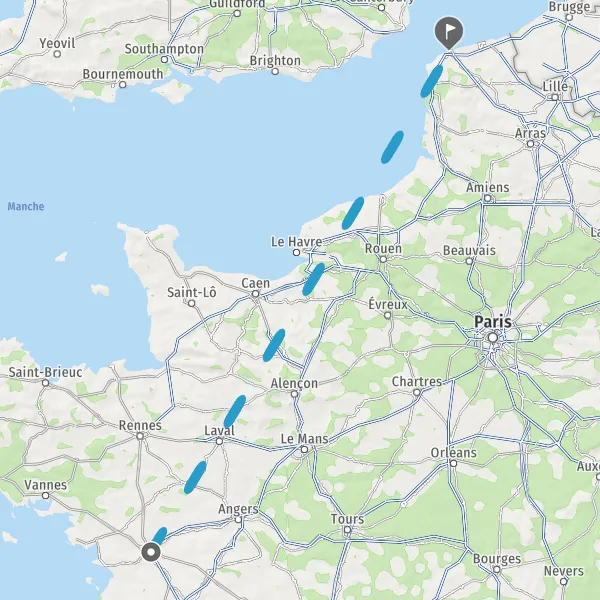Click the Chartres city label
The image size is (600, 600).
[x=417, y=382]
